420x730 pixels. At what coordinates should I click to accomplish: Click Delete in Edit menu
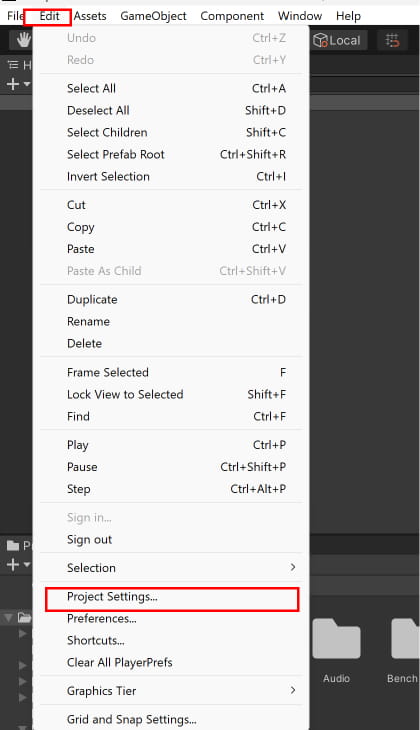(x=170, y=344)
